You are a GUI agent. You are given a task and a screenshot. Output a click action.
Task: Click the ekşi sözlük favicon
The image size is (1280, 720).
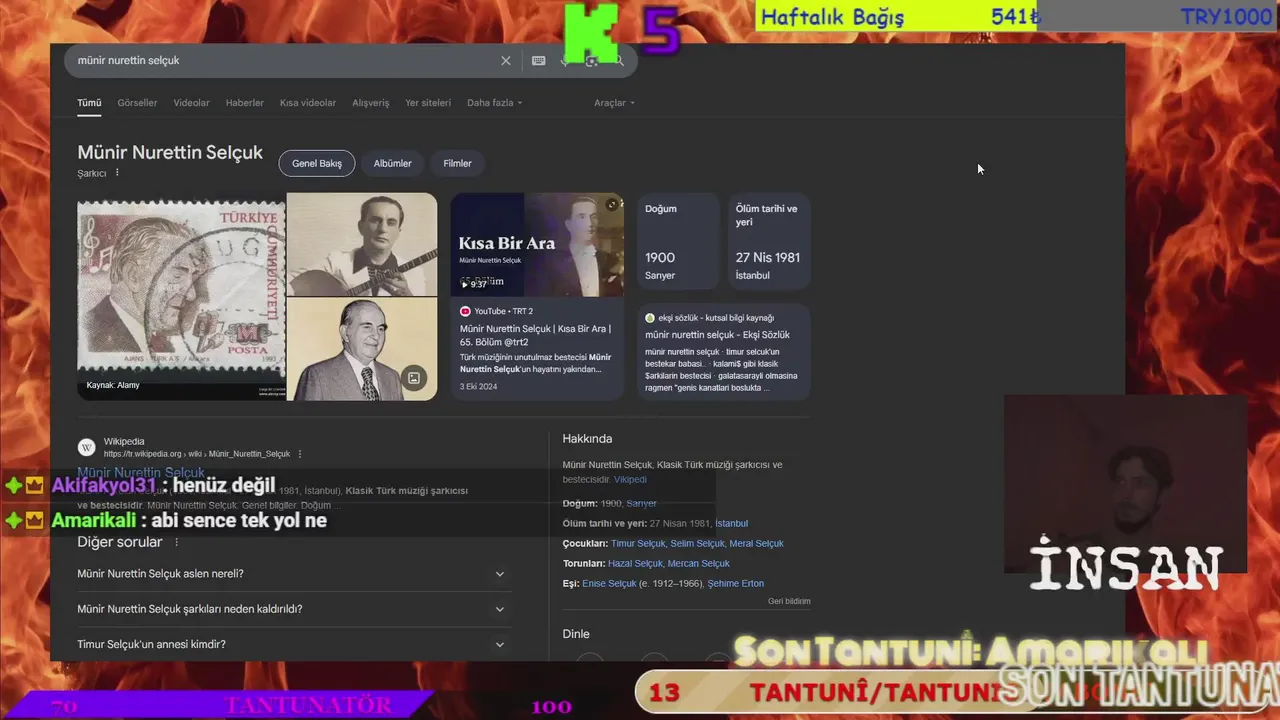(650, 318)
